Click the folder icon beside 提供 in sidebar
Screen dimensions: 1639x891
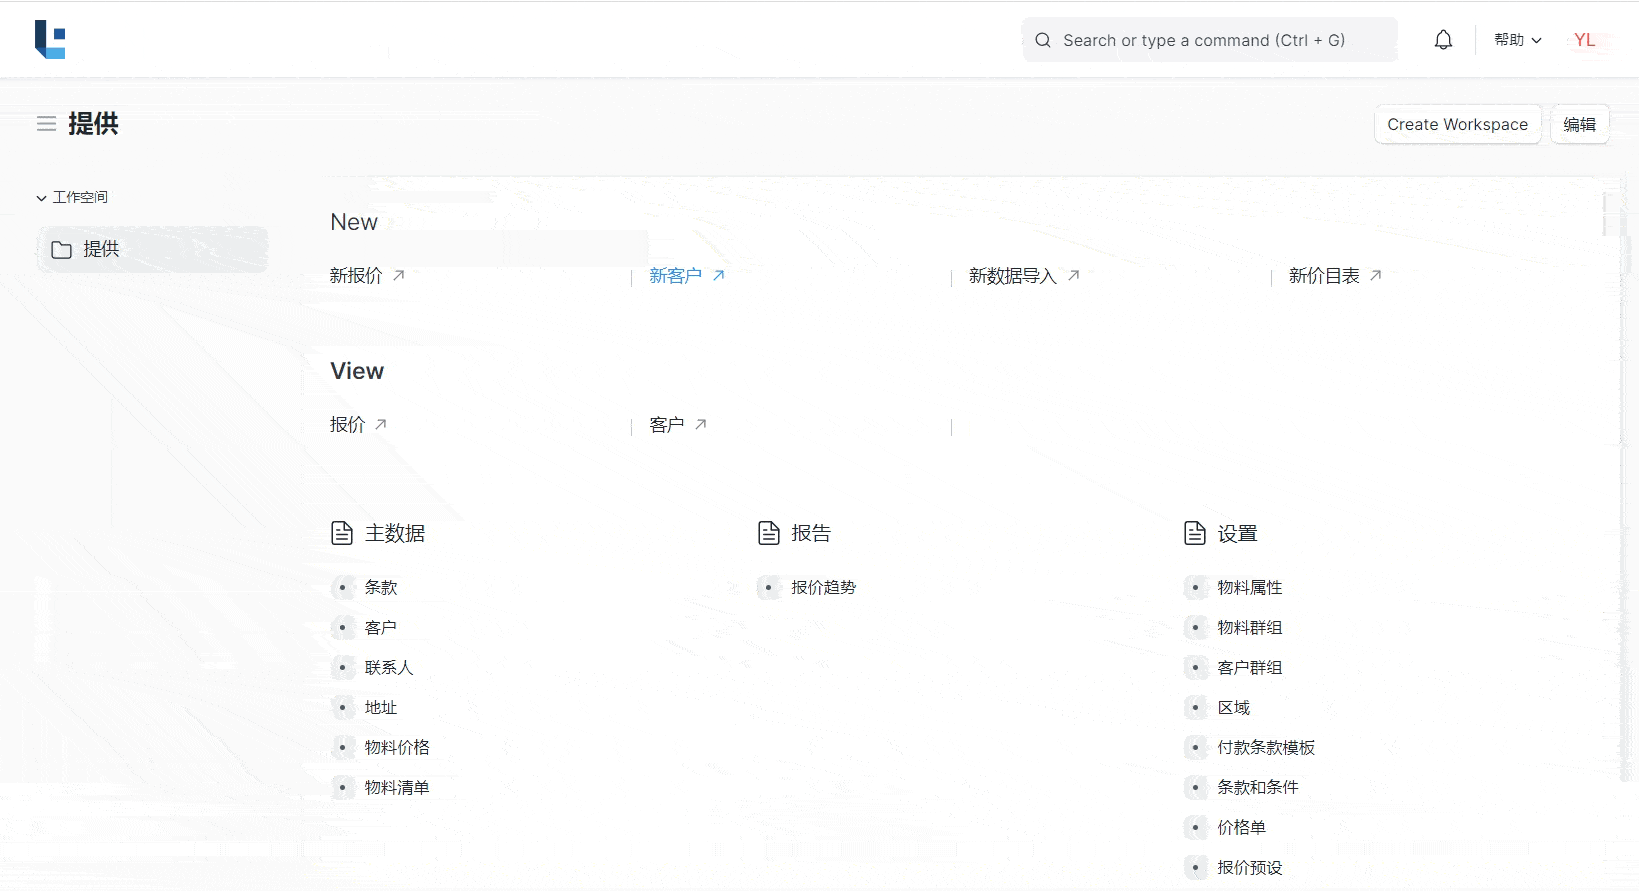coord(62,250)
